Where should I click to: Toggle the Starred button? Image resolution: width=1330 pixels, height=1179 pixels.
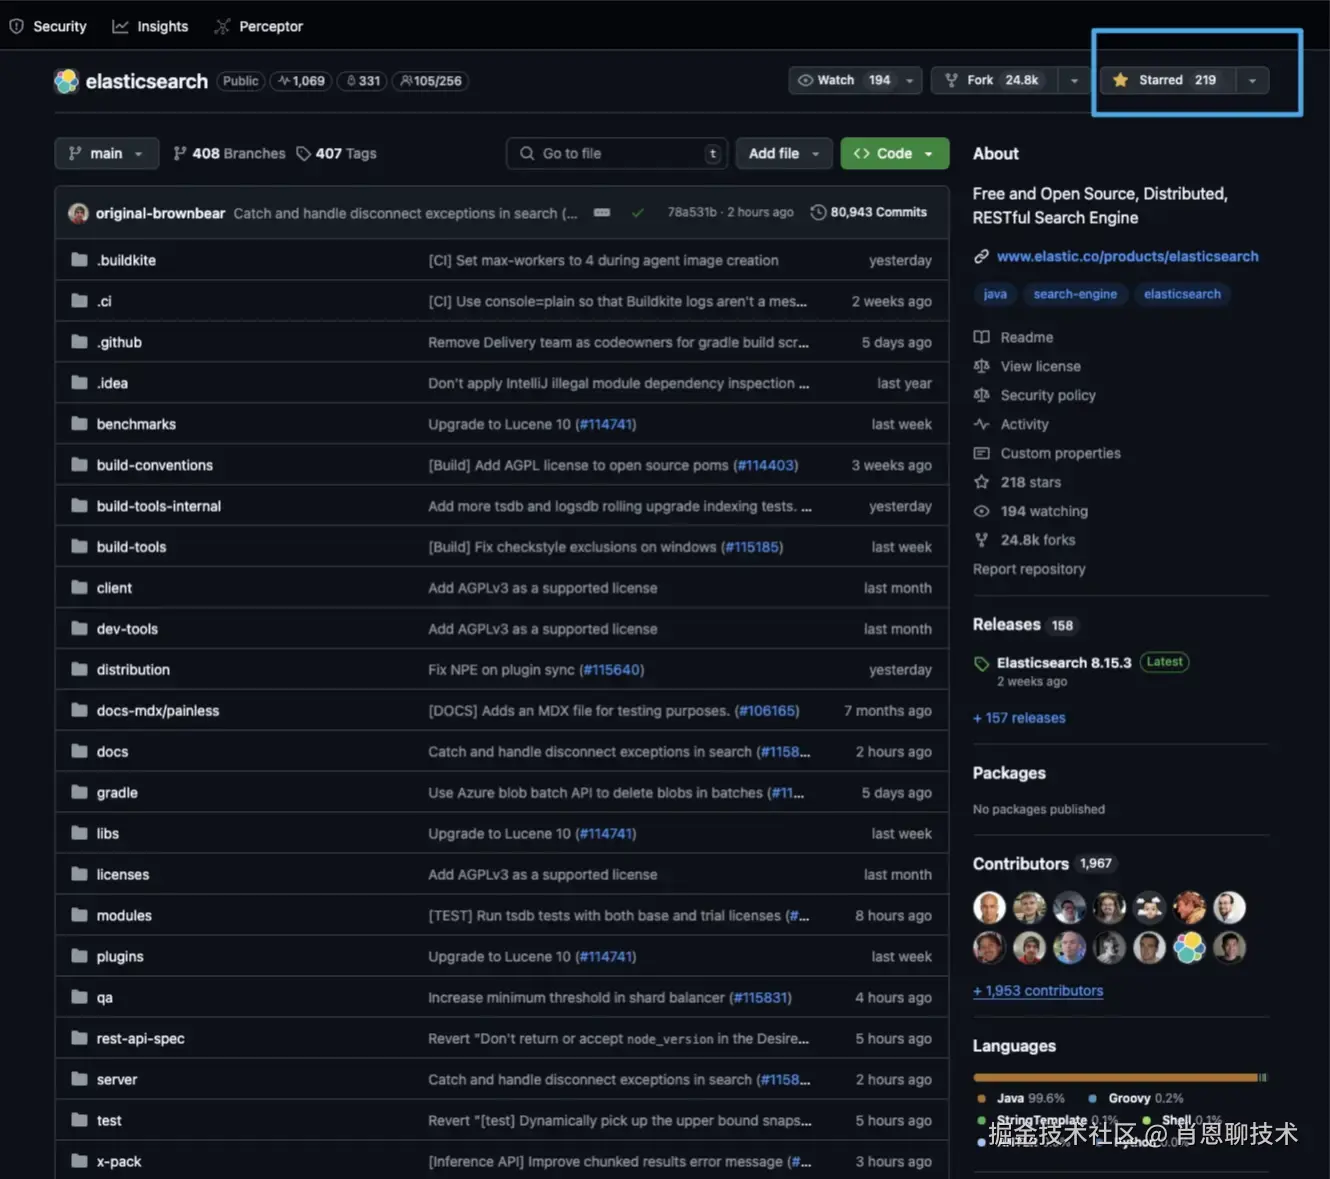[x=1167, y=80]
